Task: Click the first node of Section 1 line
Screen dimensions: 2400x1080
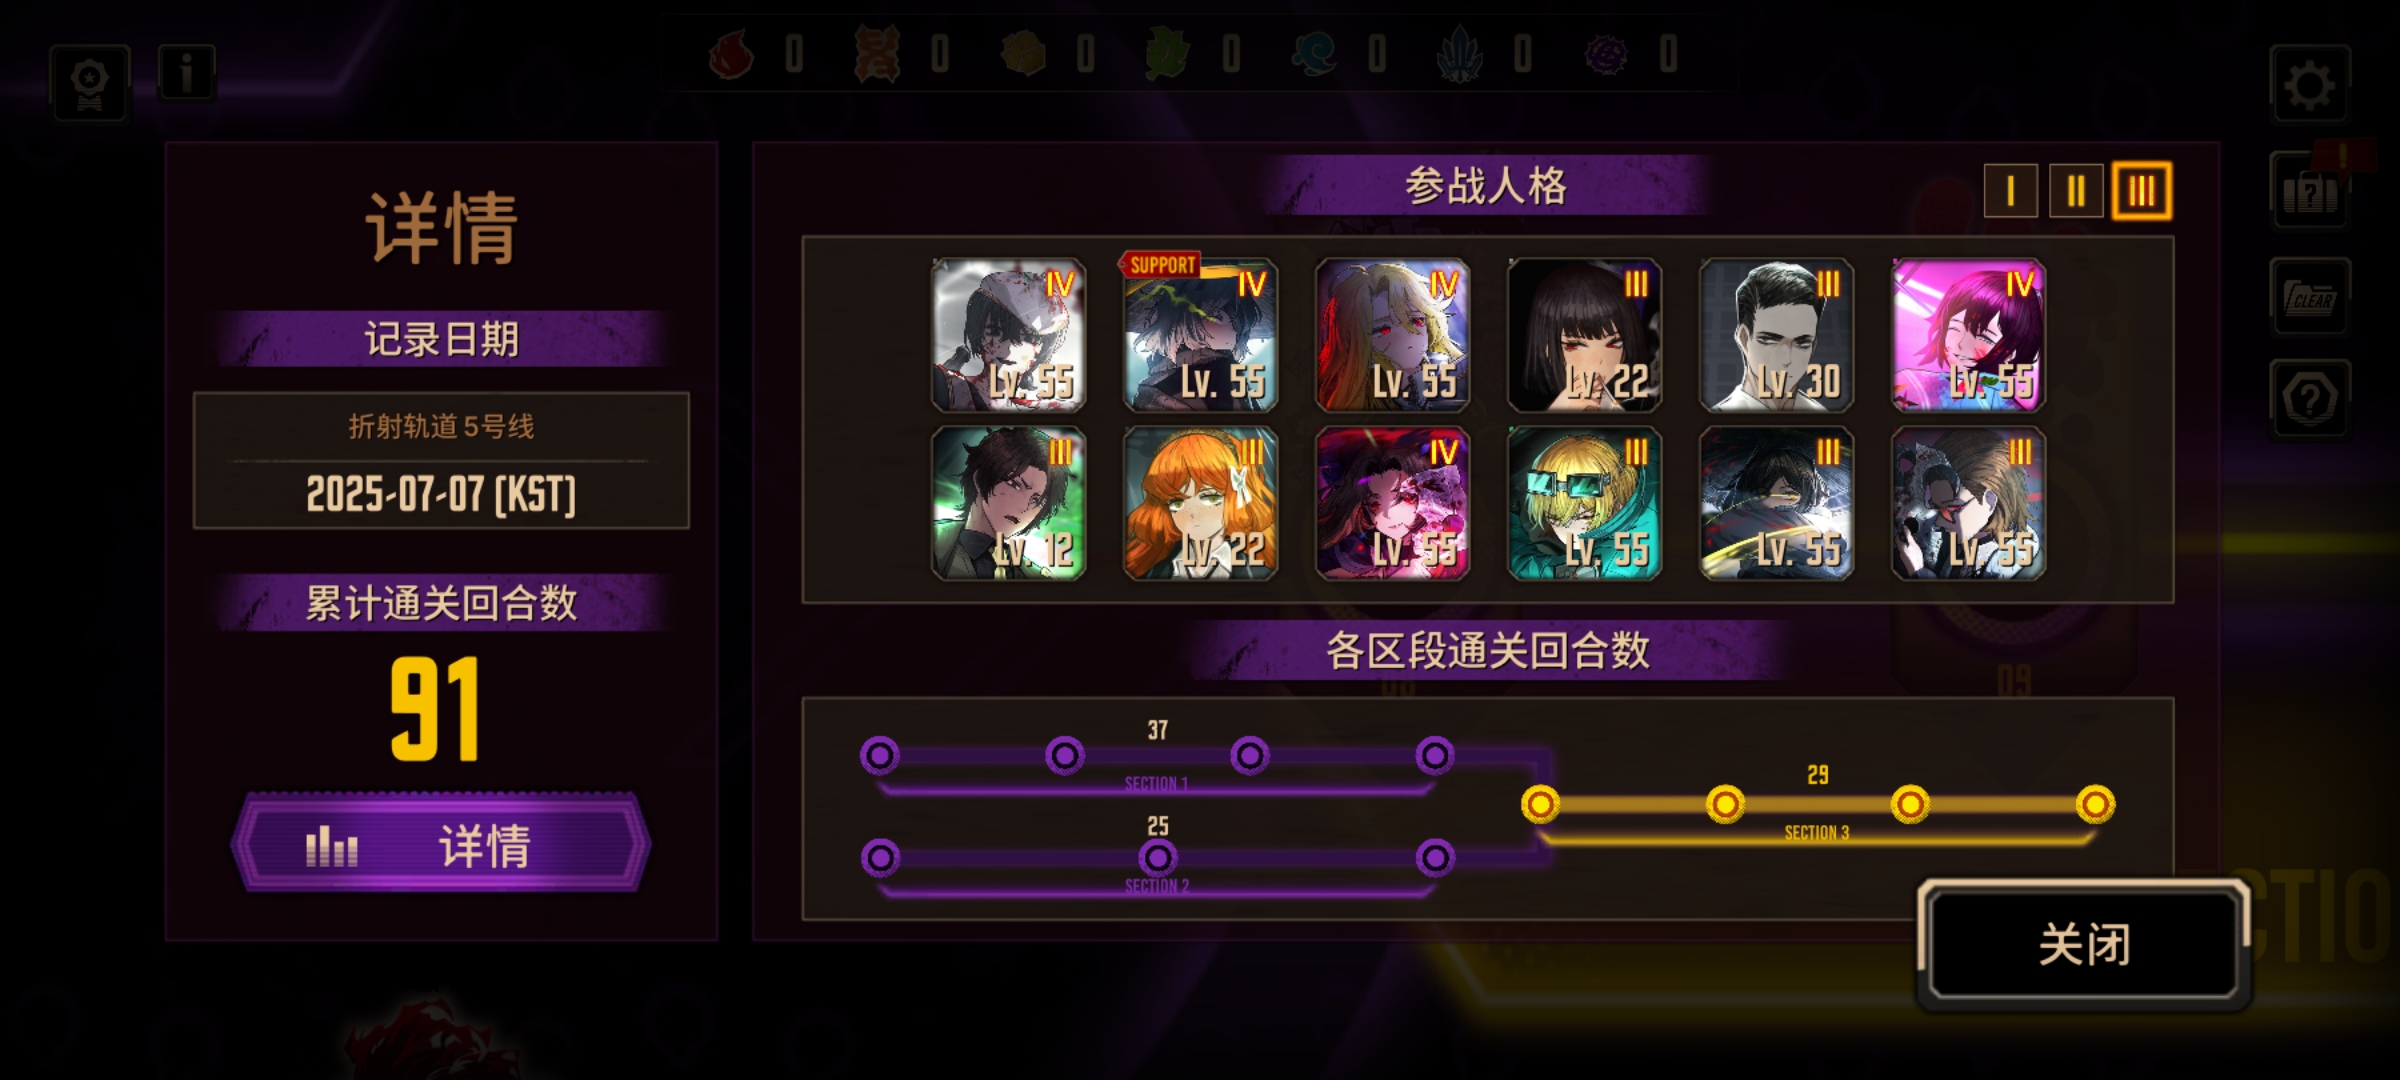Action: (880, 756)
